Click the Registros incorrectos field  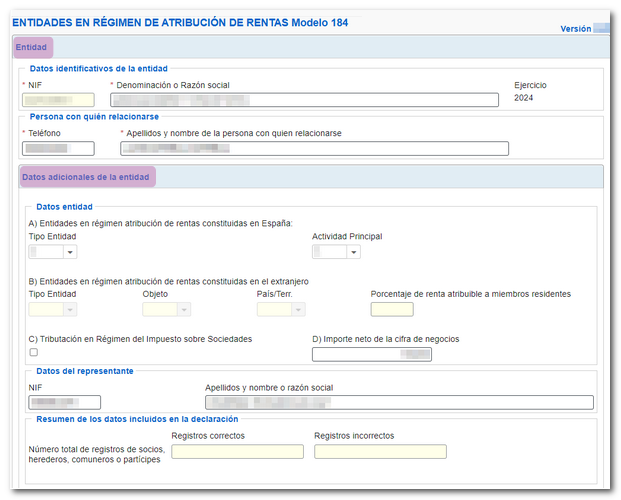pyautogui.click(x=379, y=452)
